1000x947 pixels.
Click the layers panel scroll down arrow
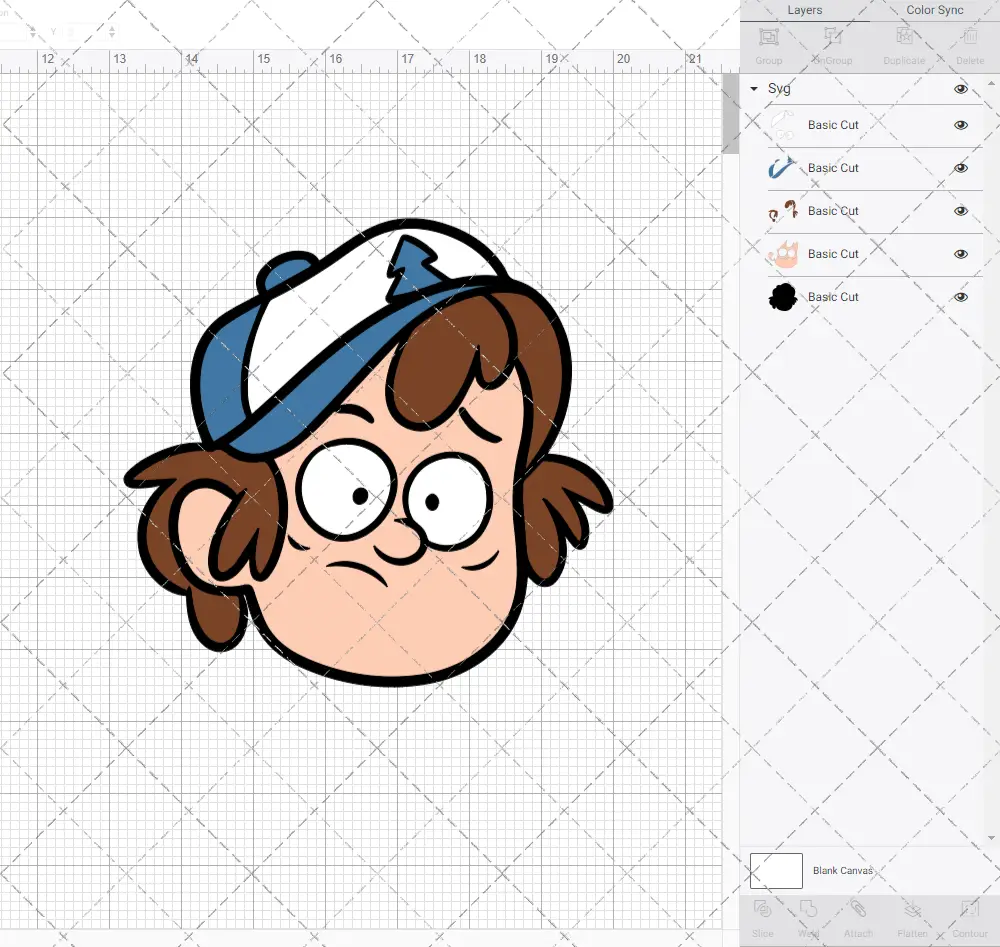click(990, 839)
